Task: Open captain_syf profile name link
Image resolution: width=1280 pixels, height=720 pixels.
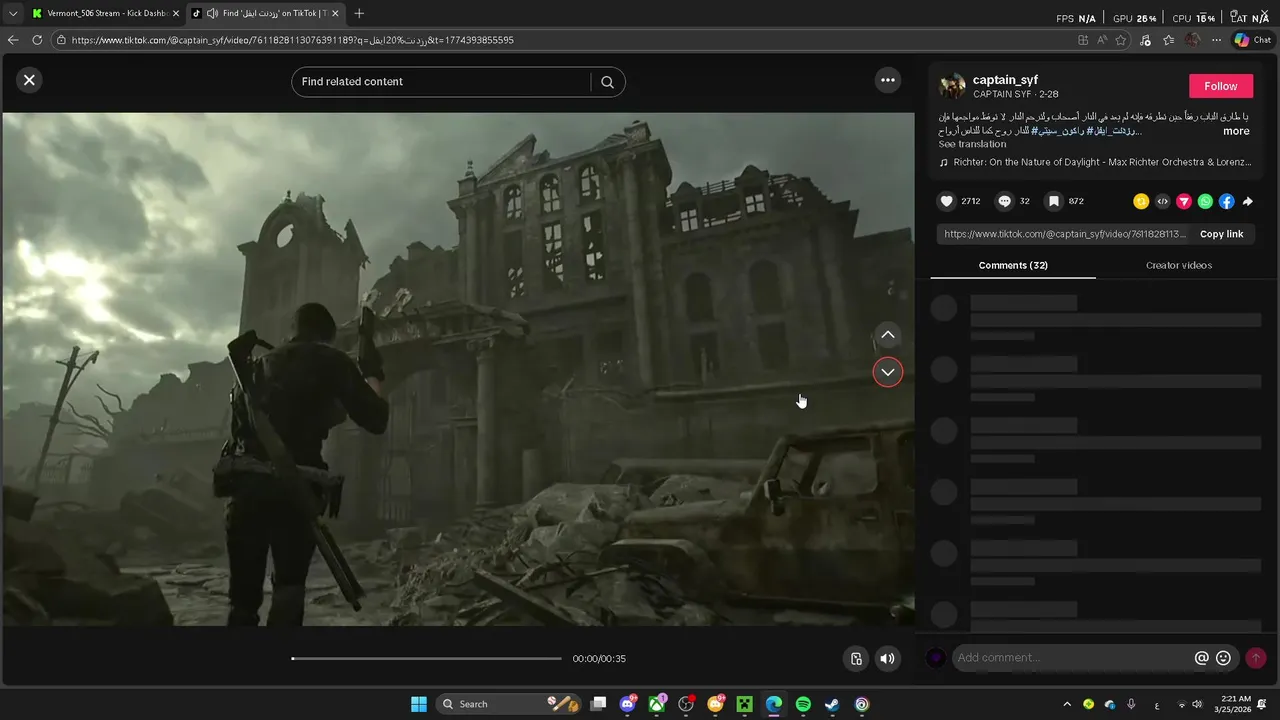Action: 1005,80
